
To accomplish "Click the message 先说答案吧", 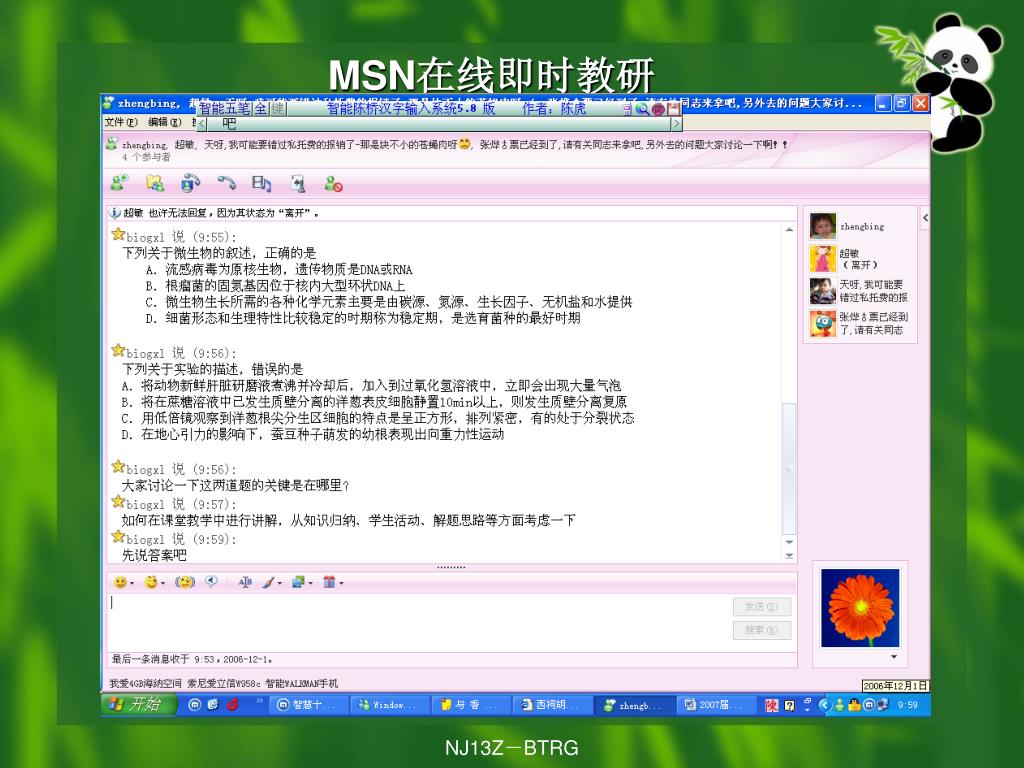I will click(154, 555).
